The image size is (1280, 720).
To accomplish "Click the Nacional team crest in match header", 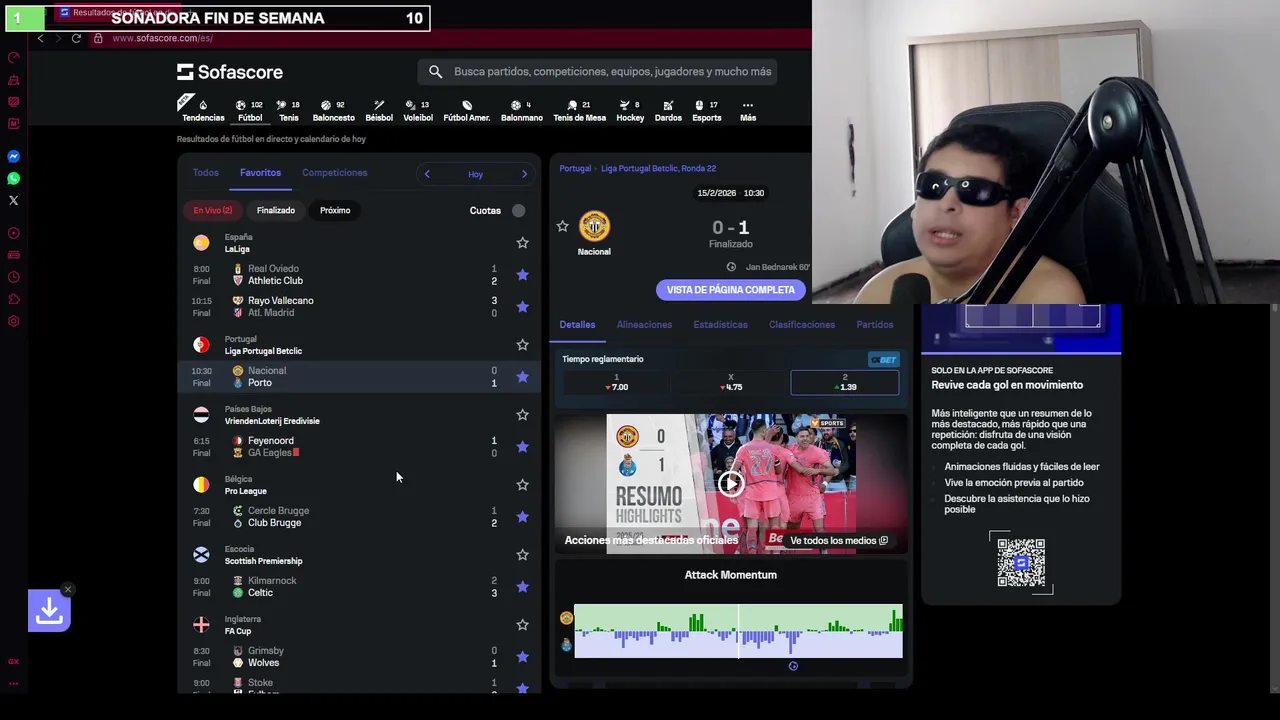I will (594, 226).
